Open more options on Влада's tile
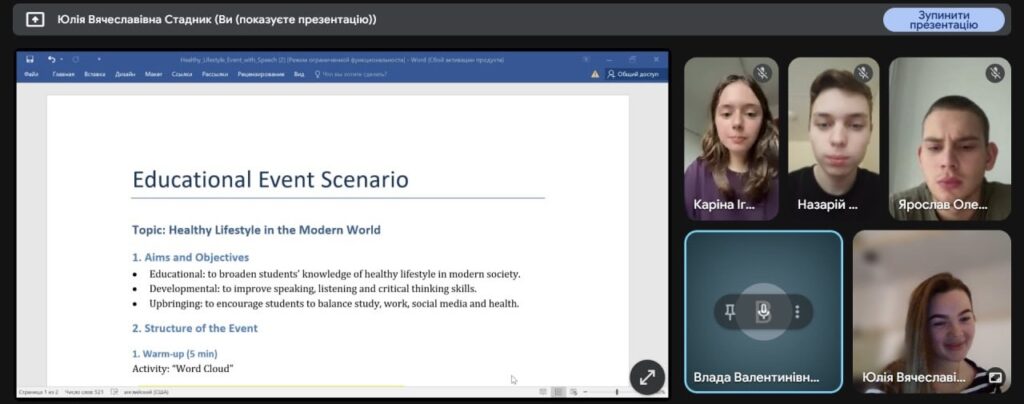Screen dimensions: 1024x404 pyautogui.click(x=797, y=312)
